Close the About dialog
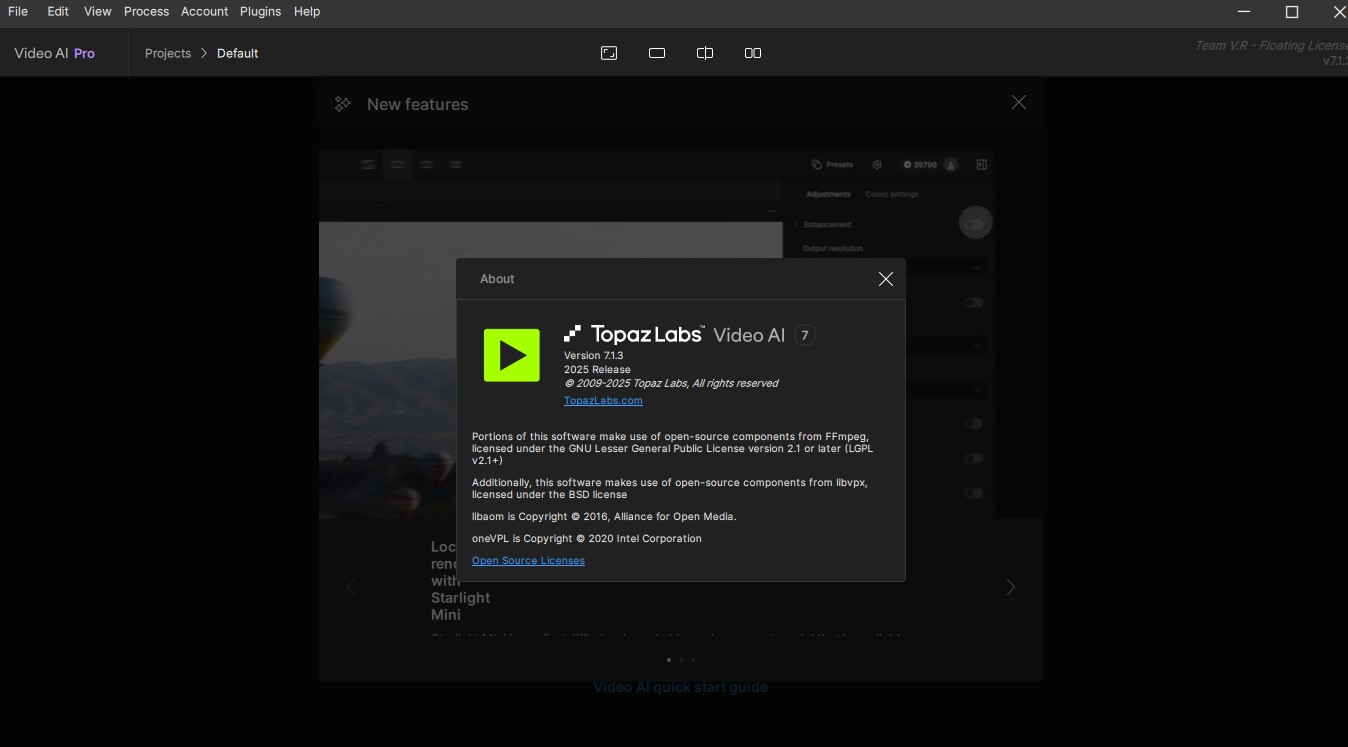The height and width of the screenshot is (747, 1348). tap(885, 279)
